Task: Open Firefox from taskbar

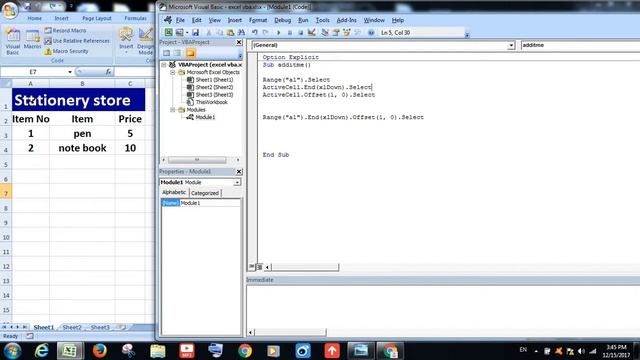Action: (x=99, y=351)
